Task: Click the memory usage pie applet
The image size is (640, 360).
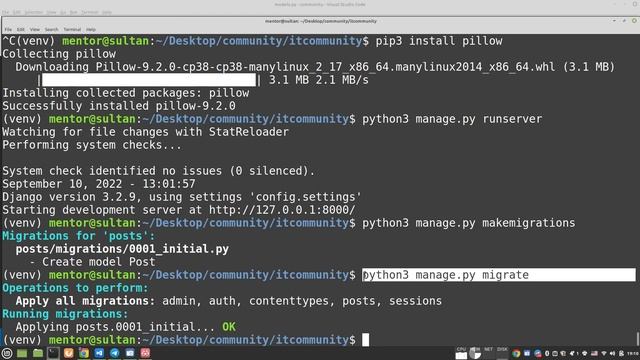Action: pyautogui.click(x=475, y=353)
